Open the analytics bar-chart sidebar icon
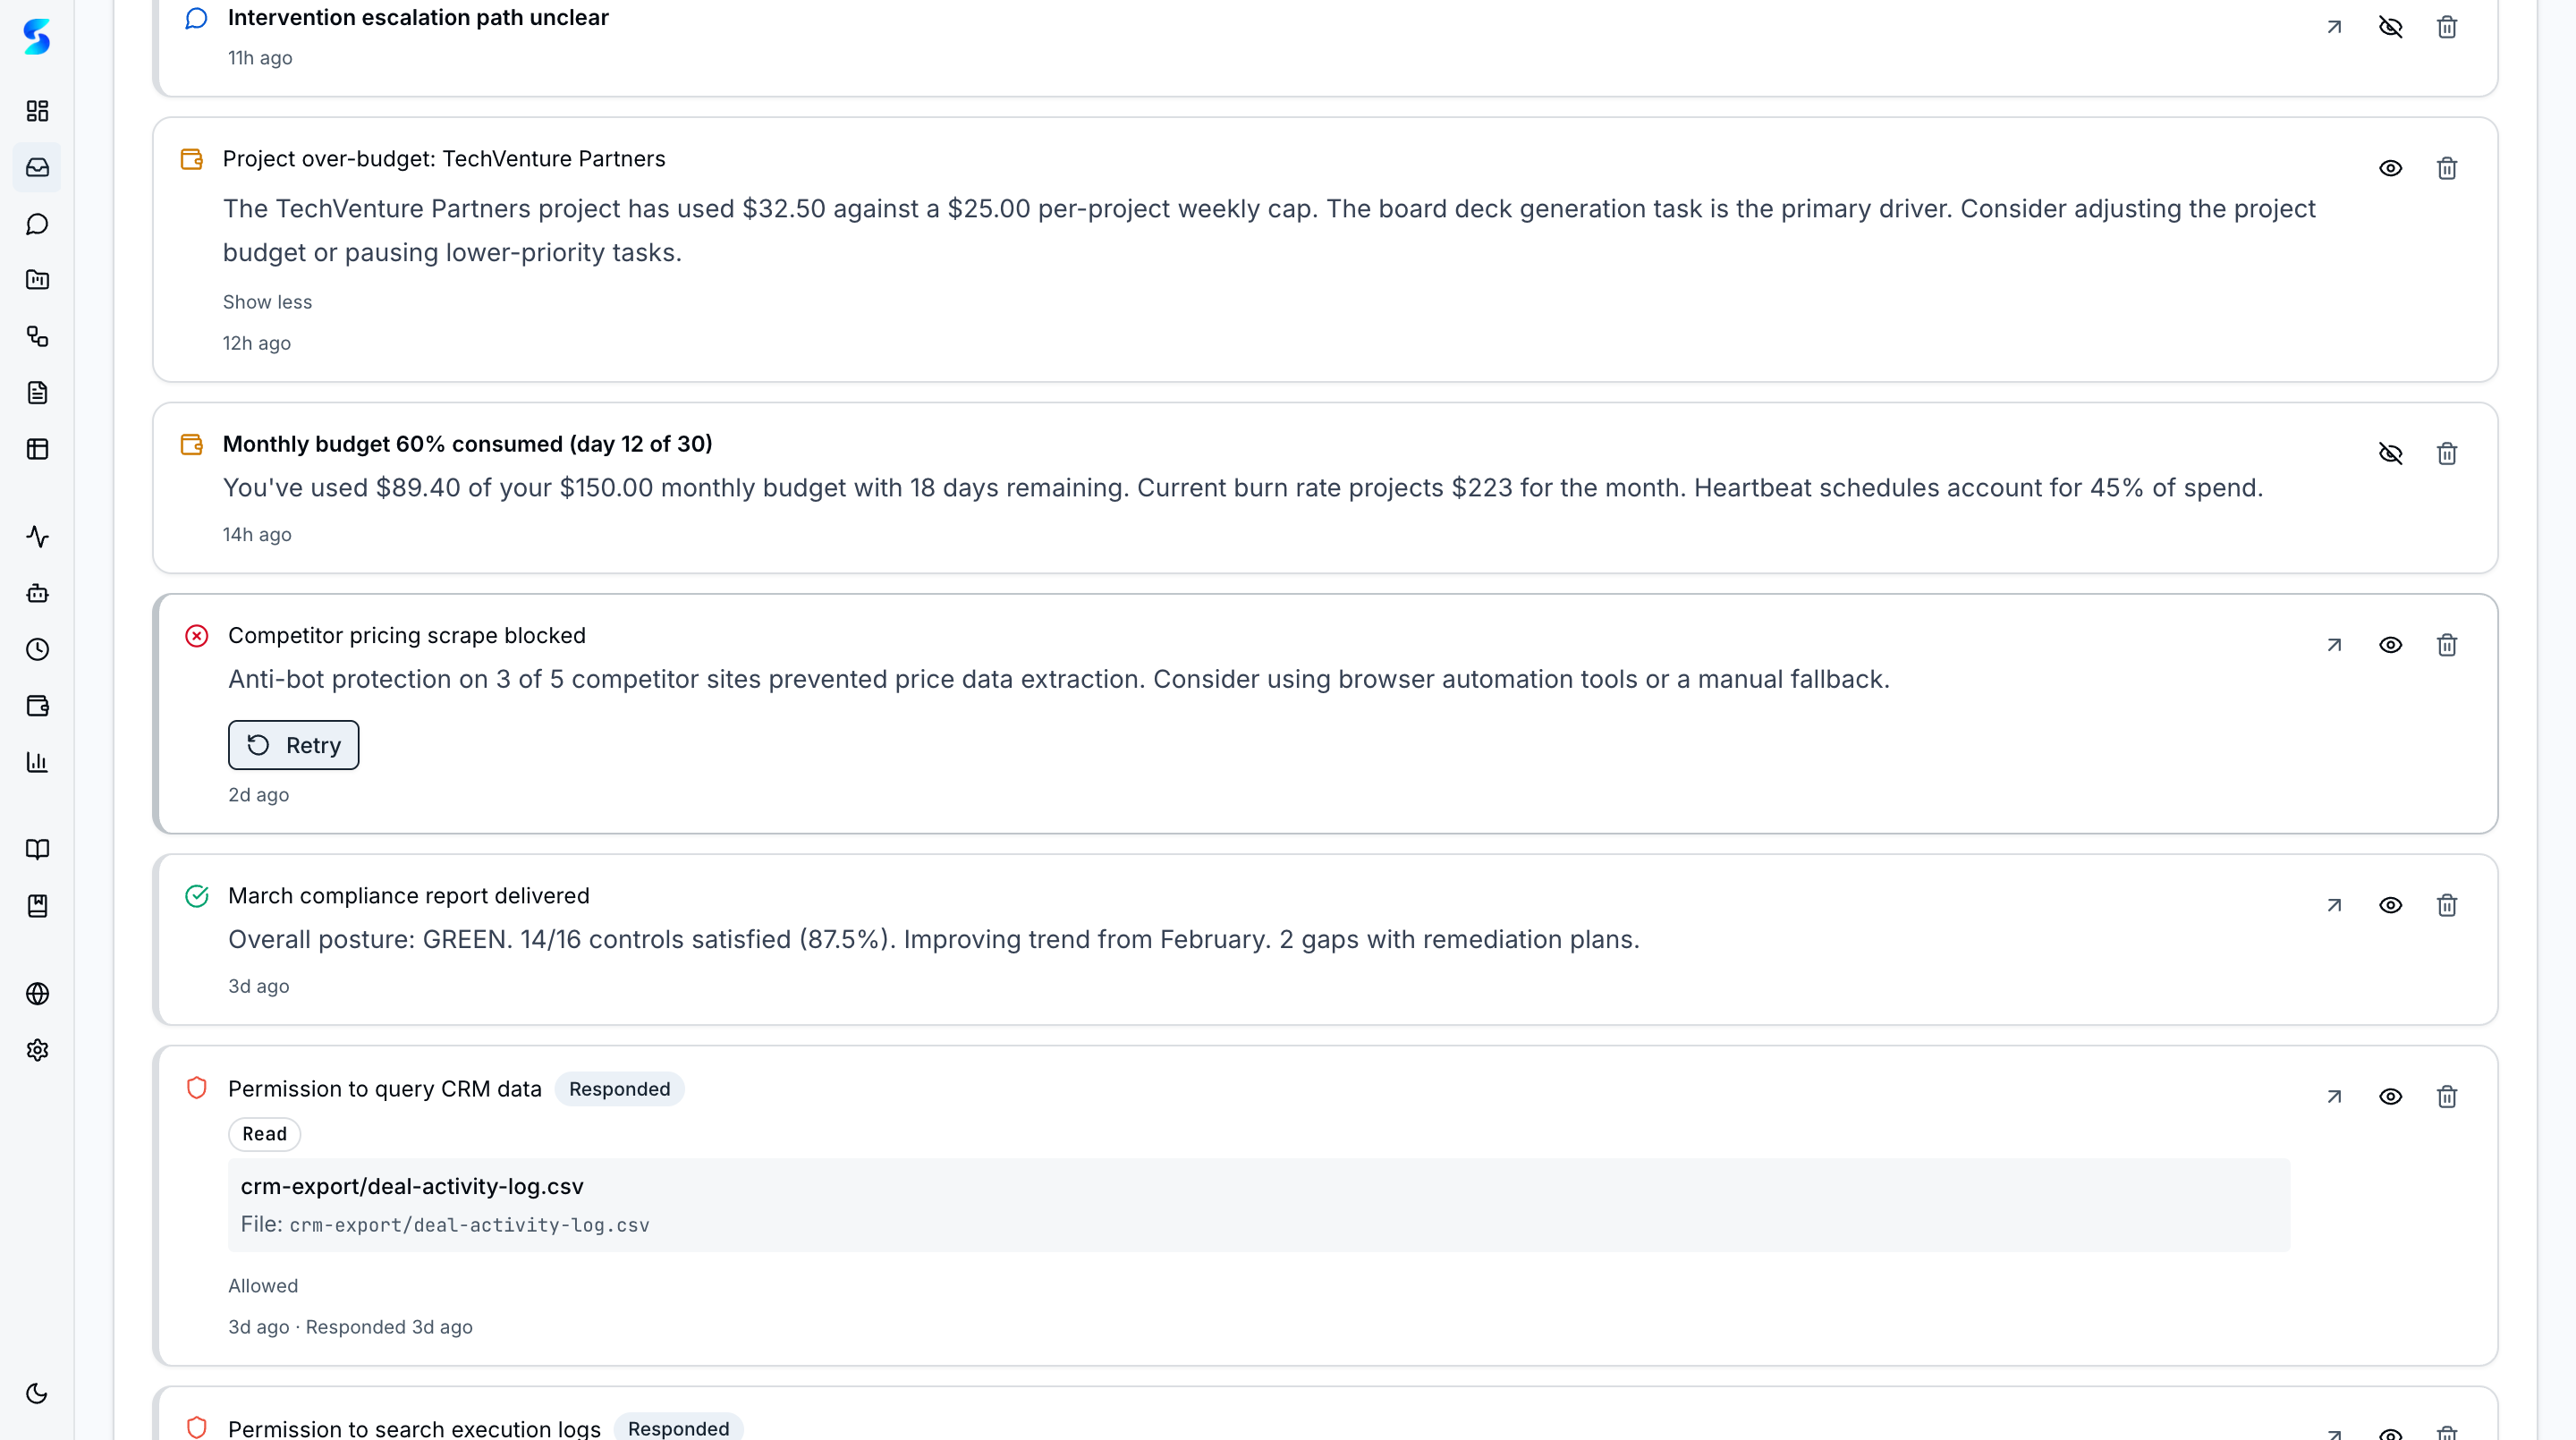The width and height of the screenshot is (2576, 1440). [x=37, y=762]
